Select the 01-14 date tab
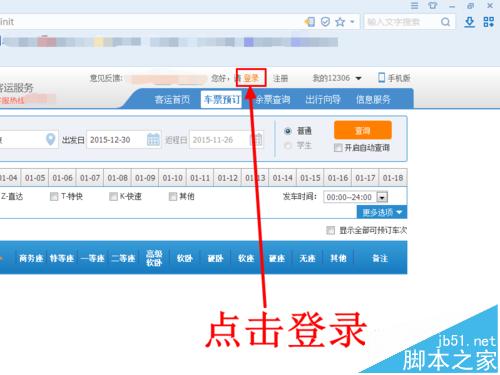The height and width of the screenshot is (375, 500). tap(283, 178)
